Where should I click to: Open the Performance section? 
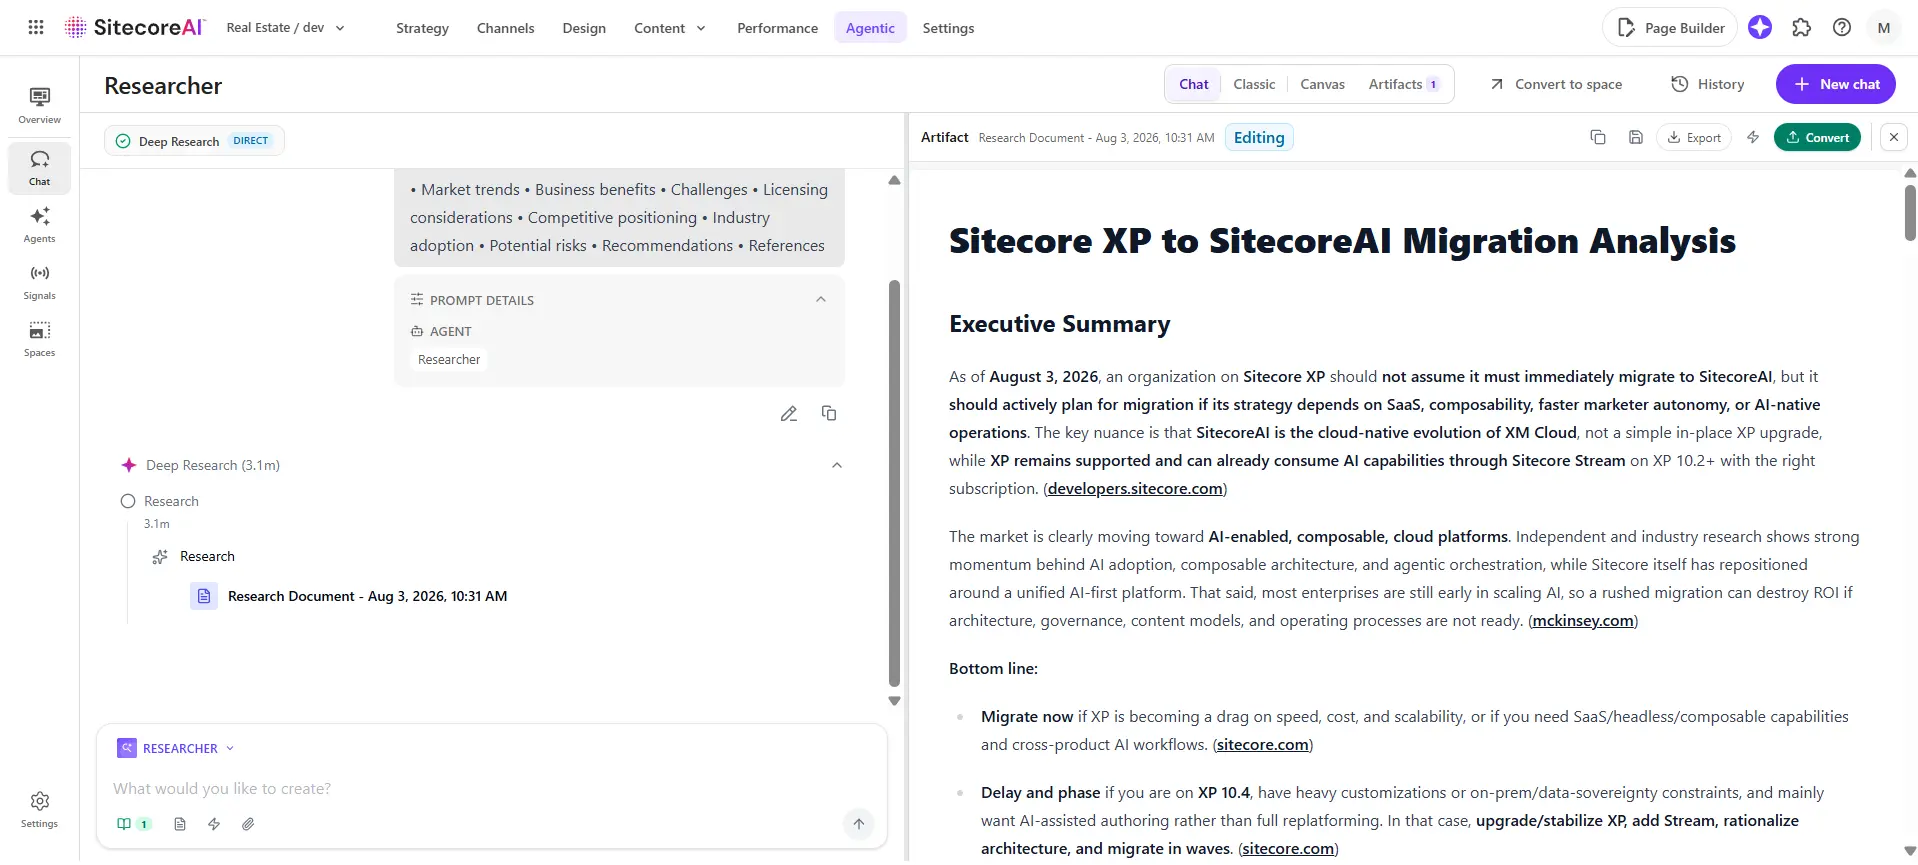(777, 28)
